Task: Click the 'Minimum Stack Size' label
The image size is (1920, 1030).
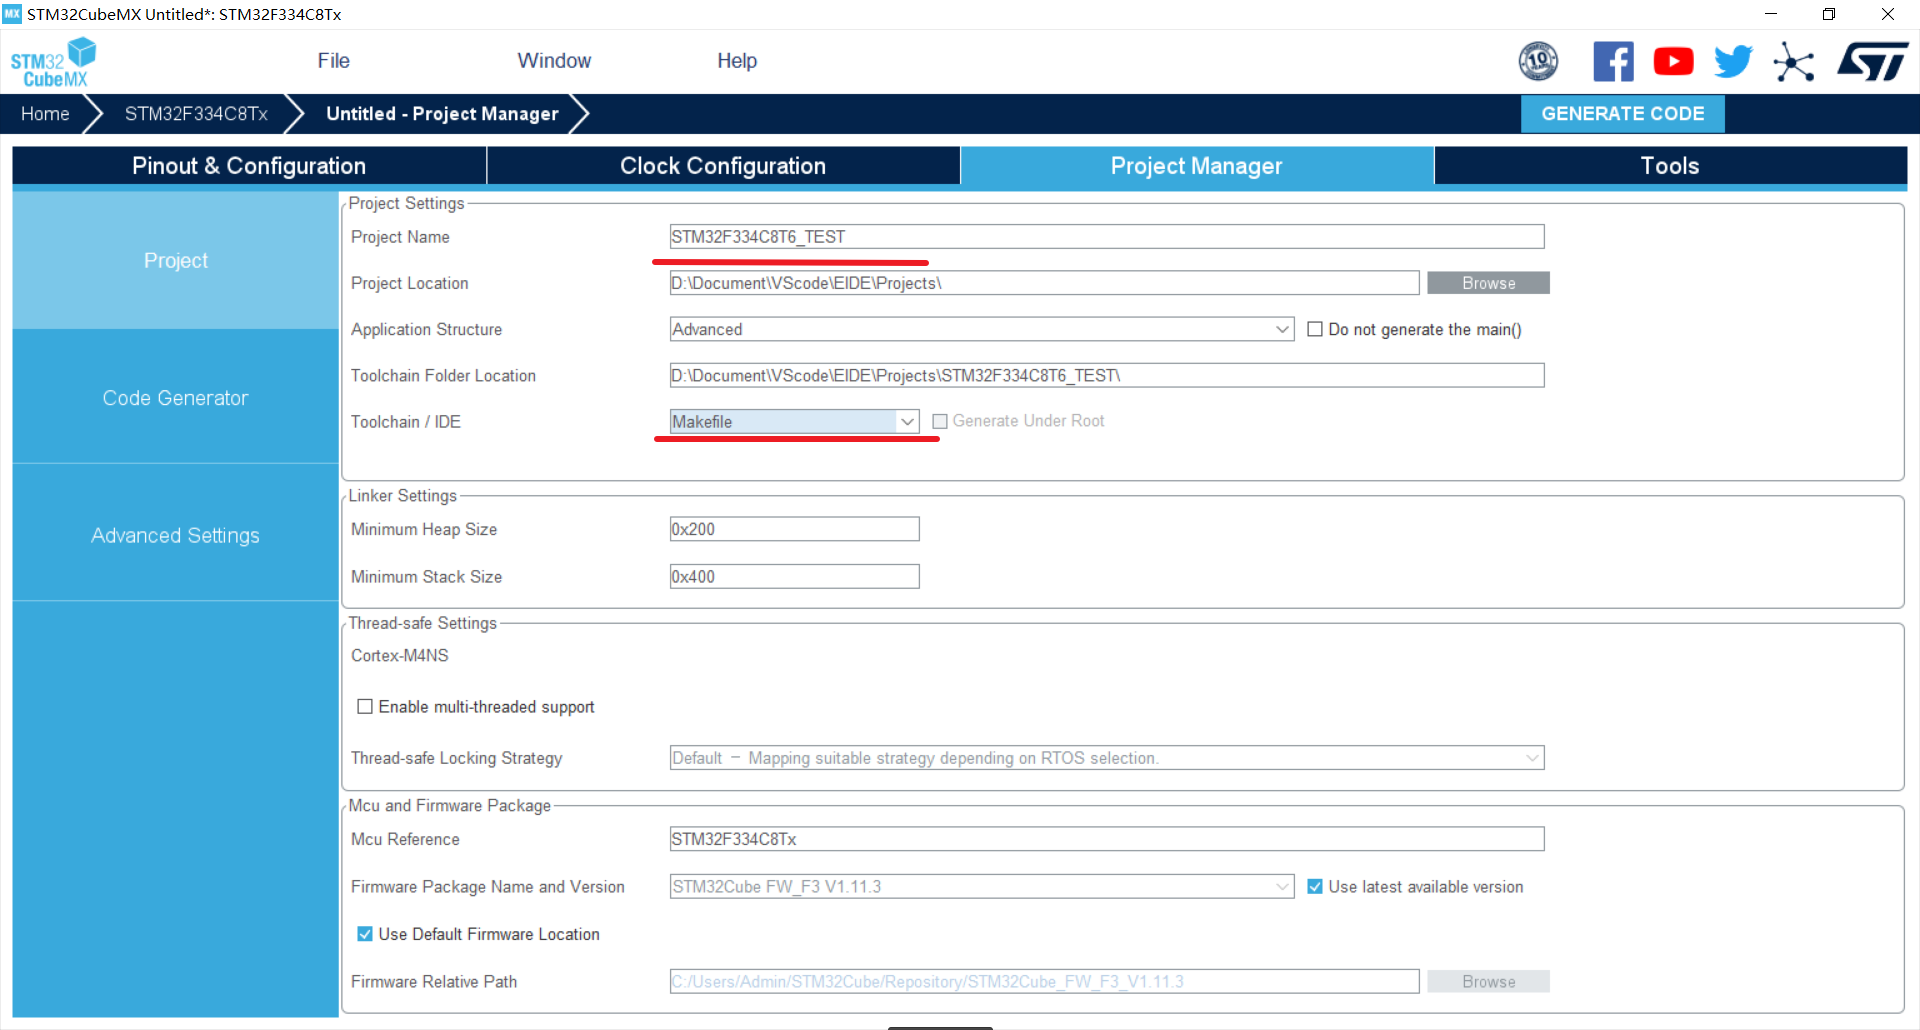Action: pyautogui.click(x=426, y=576)
